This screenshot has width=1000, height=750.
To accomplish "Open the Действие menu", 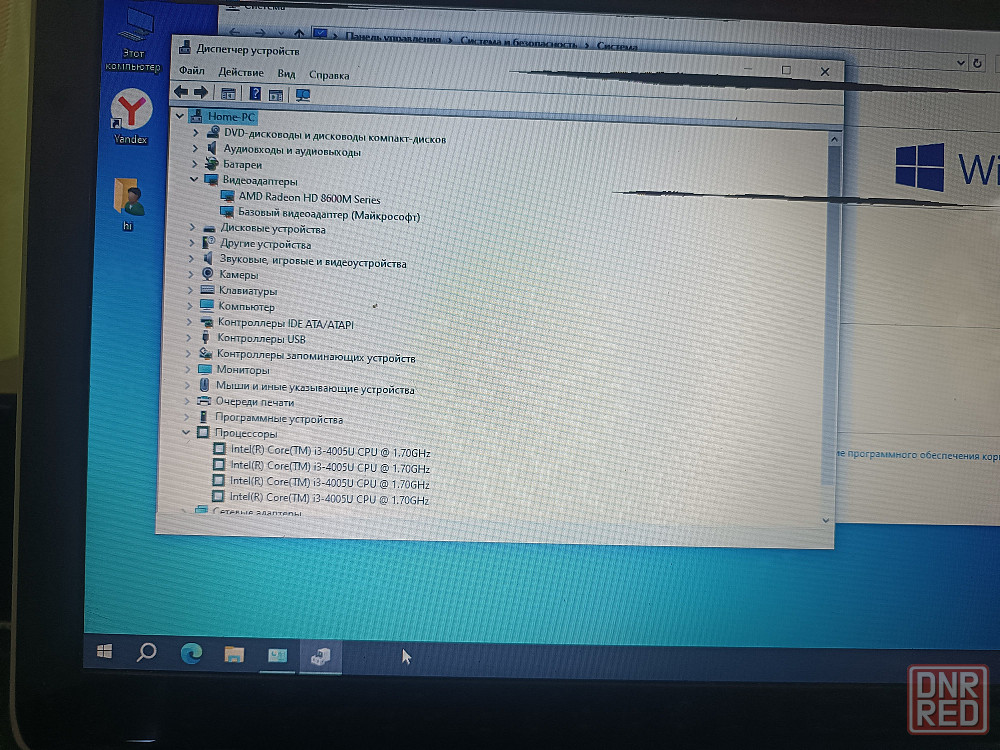I will [241, 73].
